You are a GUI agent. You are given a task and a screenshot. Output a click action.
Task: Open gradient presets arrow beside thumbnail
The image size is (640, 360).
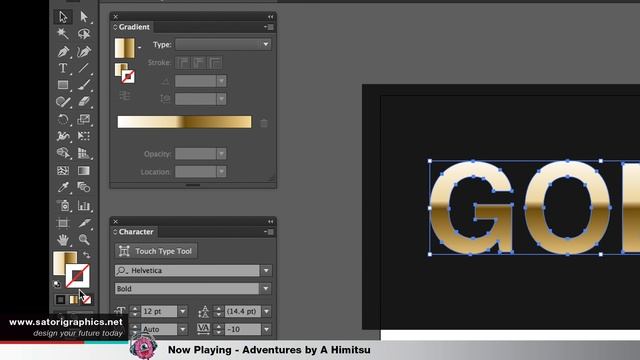[x=140, y=48]
